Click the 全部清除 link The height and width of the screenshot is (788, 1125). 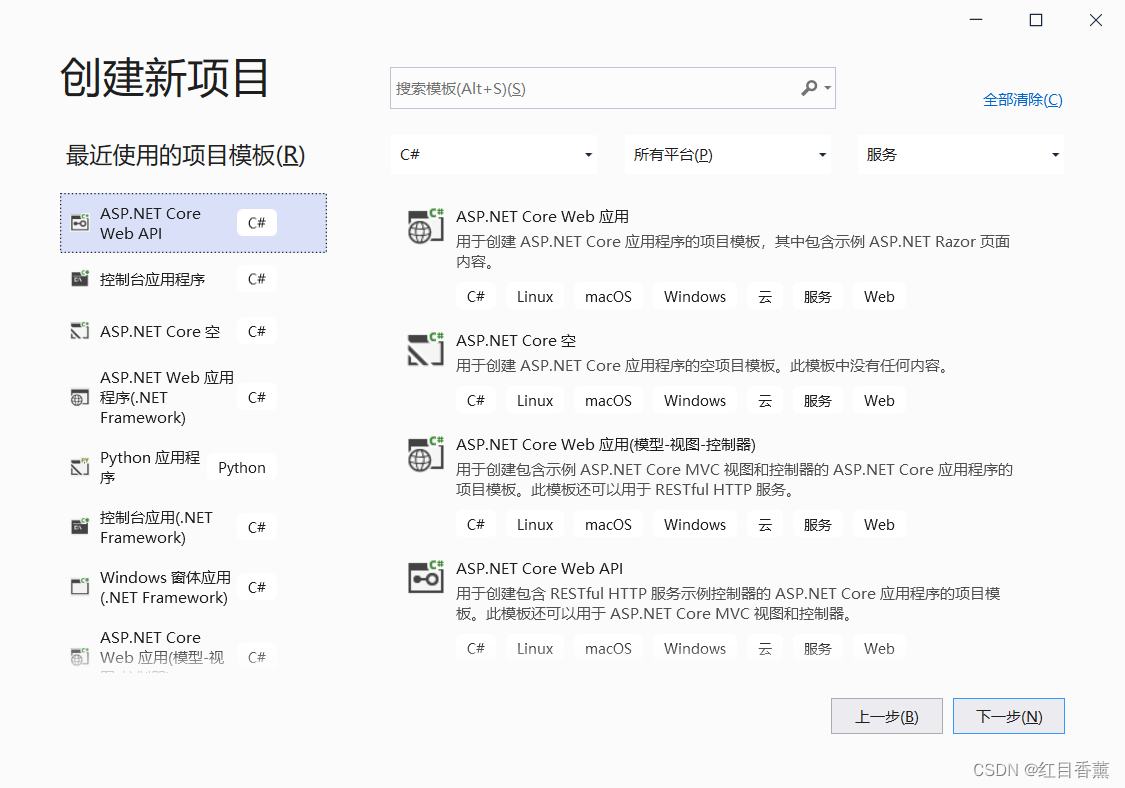[x=1022, y=100]
